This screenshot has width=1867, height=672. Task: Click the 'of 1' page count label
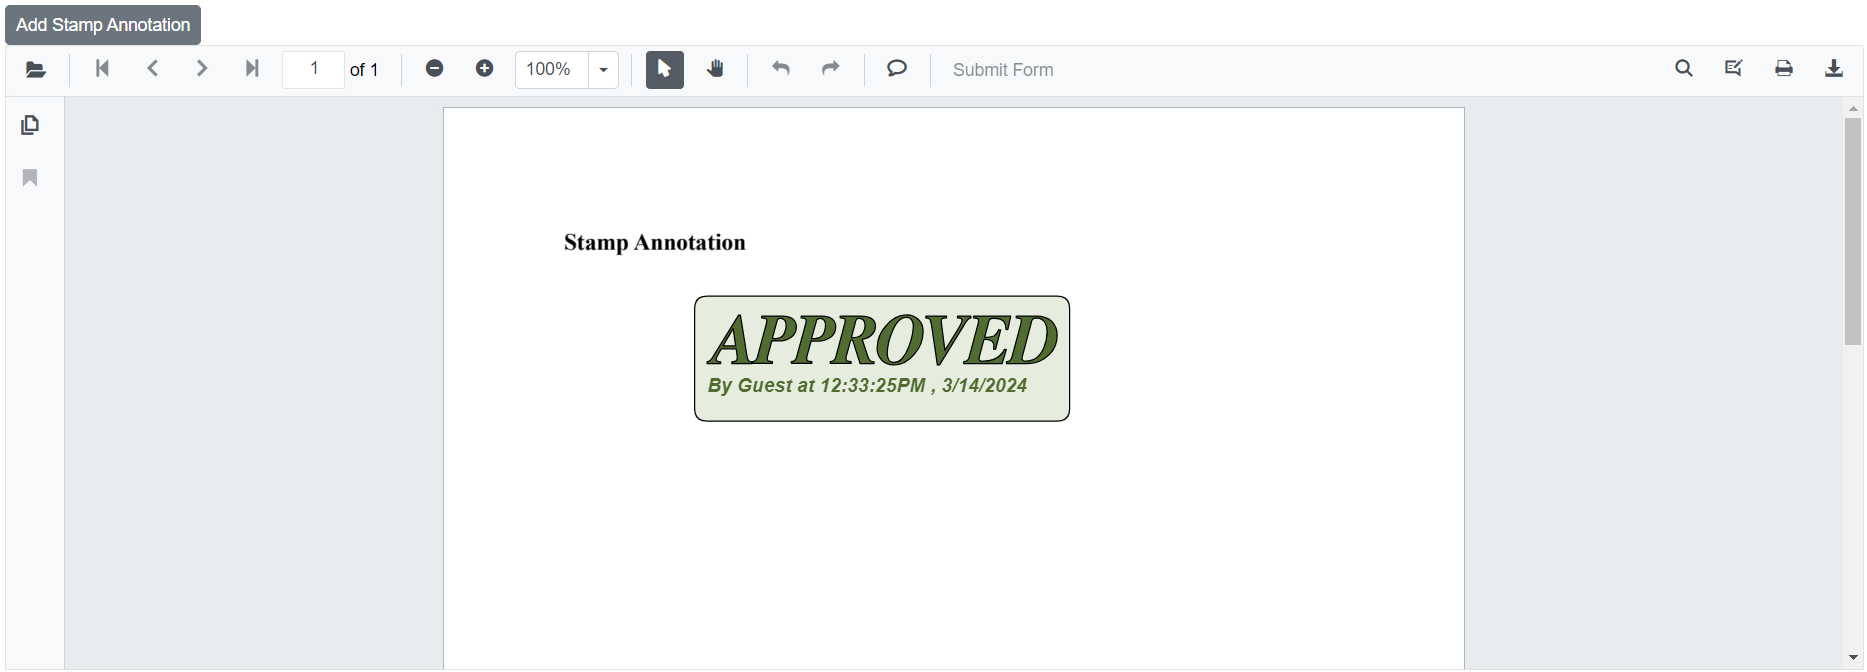(364, 70)
